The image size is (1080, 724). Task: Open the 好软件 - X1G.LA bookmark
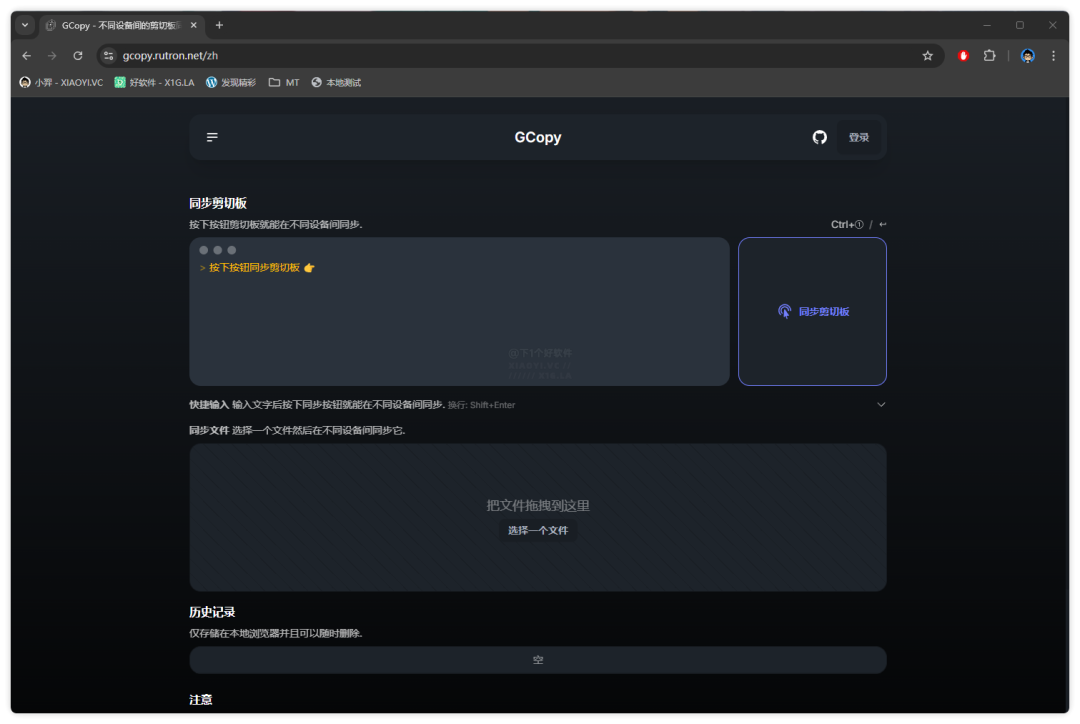point(155,83)
